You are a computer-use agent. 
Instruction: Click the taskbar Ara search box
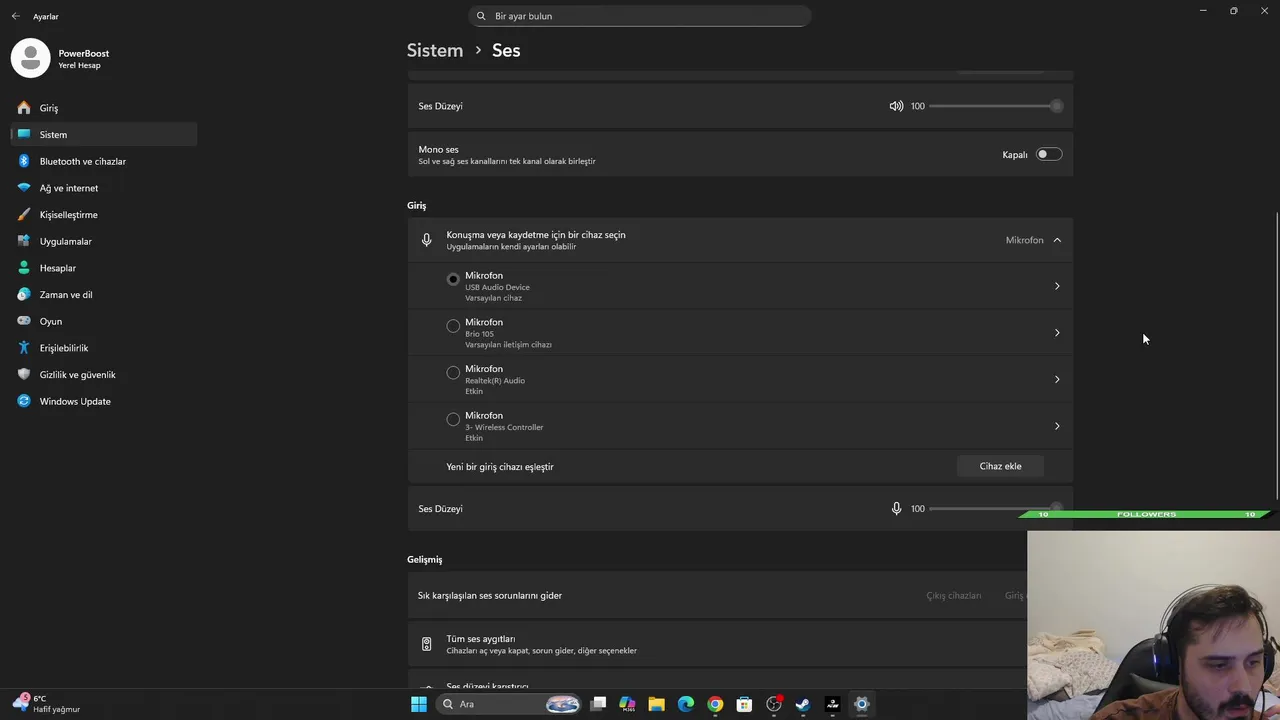click(509, 704)
